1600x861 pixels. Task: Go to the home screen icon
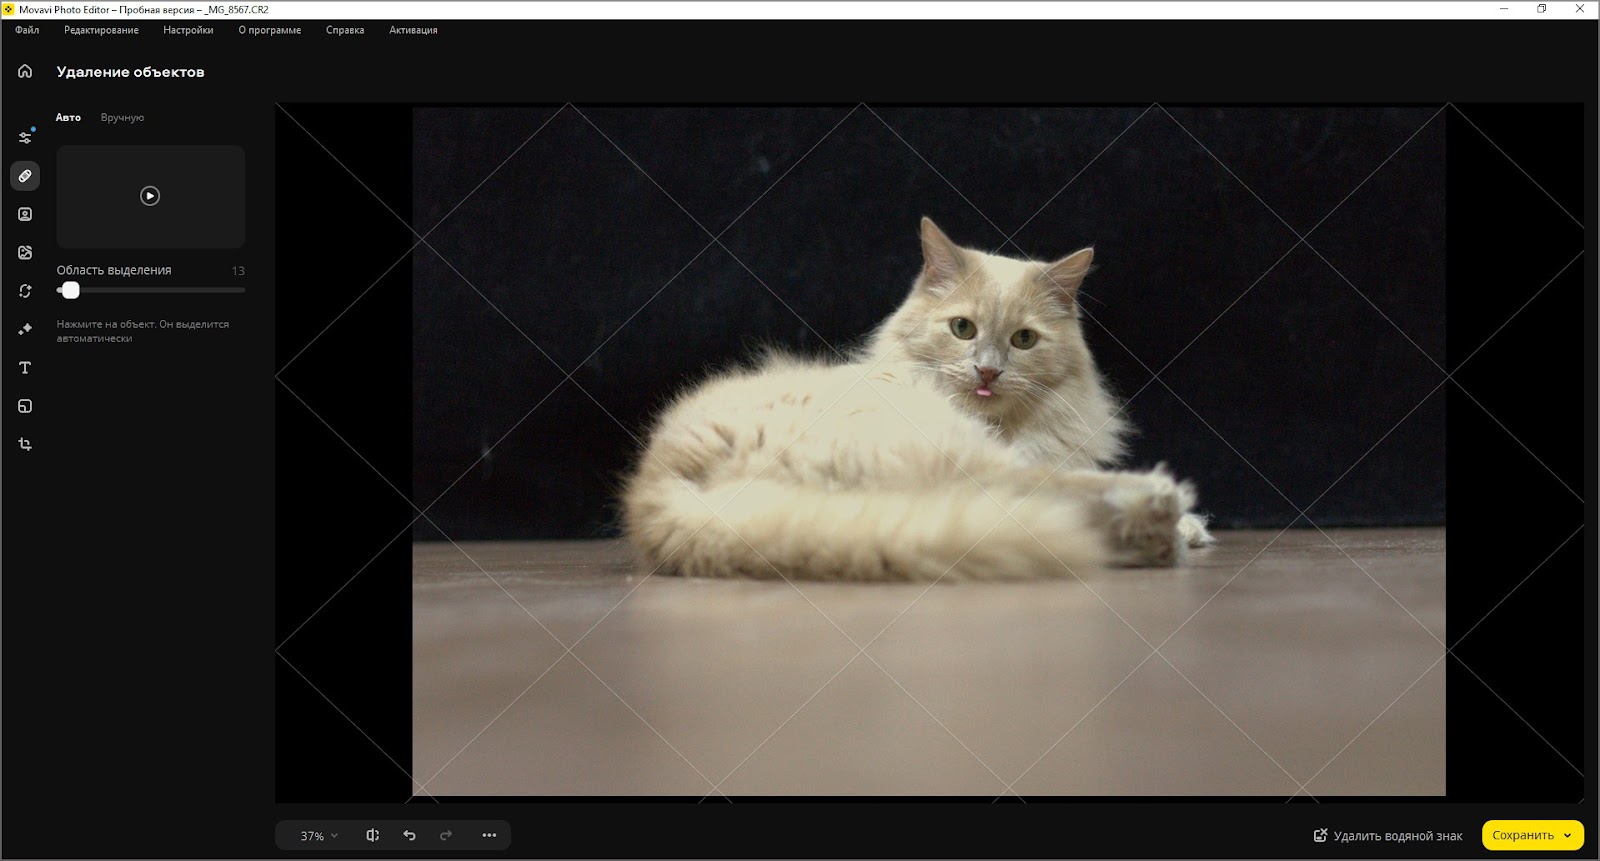point(25,71)
